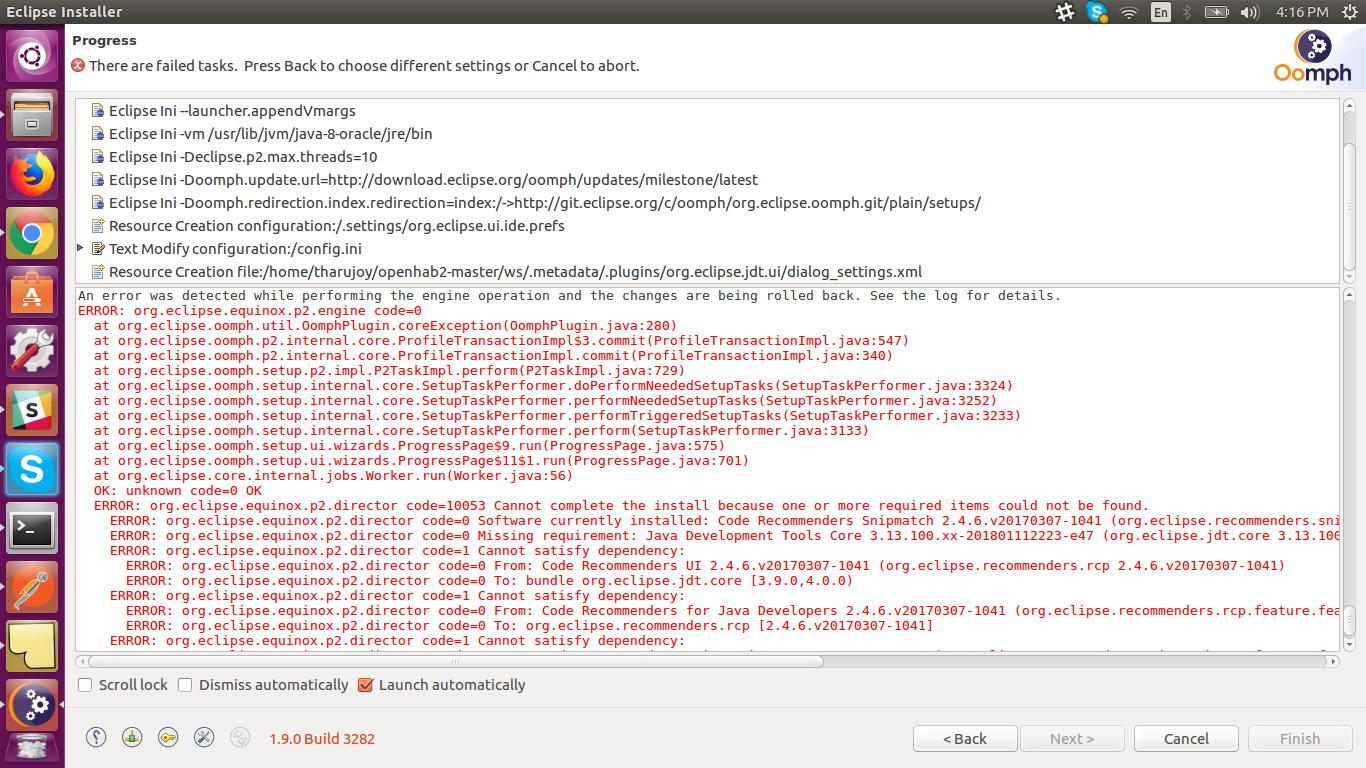This screenshot has height=768, width=1366.
Task: Click the Progress page heading
Action: (x=104, y=40)
